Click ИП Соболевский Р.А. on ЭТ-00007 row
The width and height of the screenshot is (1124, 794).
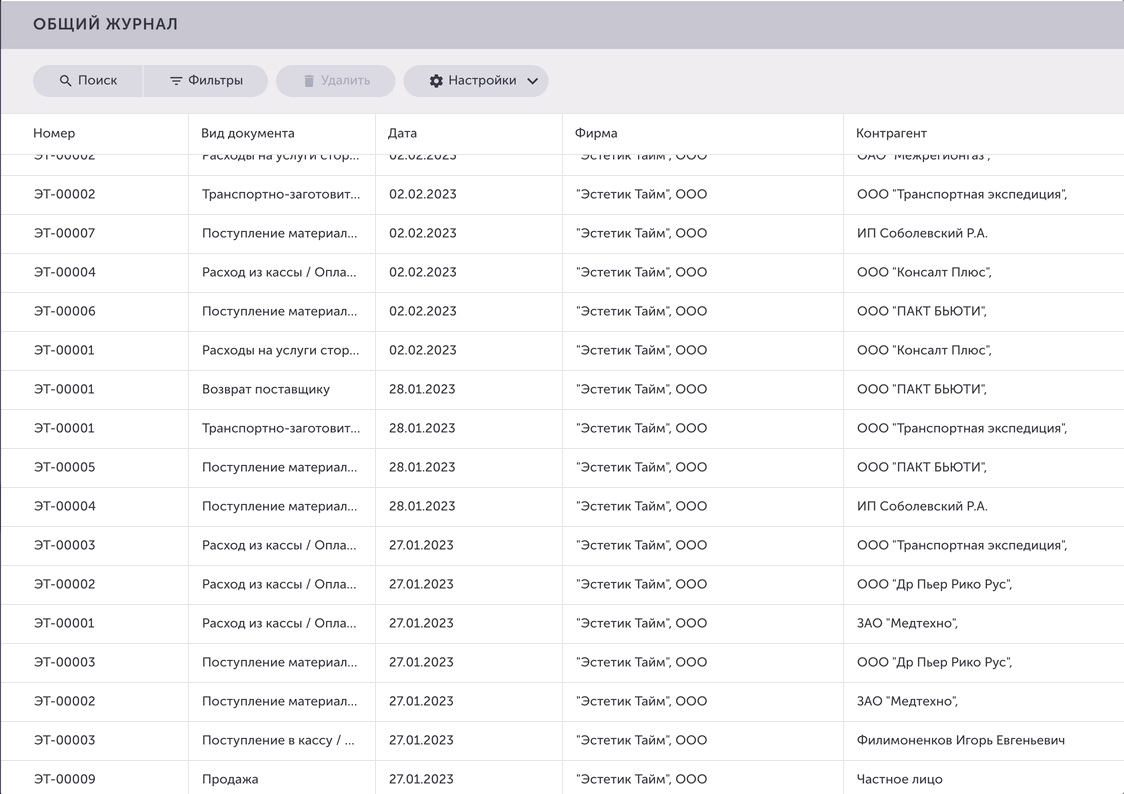pyautogui.click(x=922, y=234)
